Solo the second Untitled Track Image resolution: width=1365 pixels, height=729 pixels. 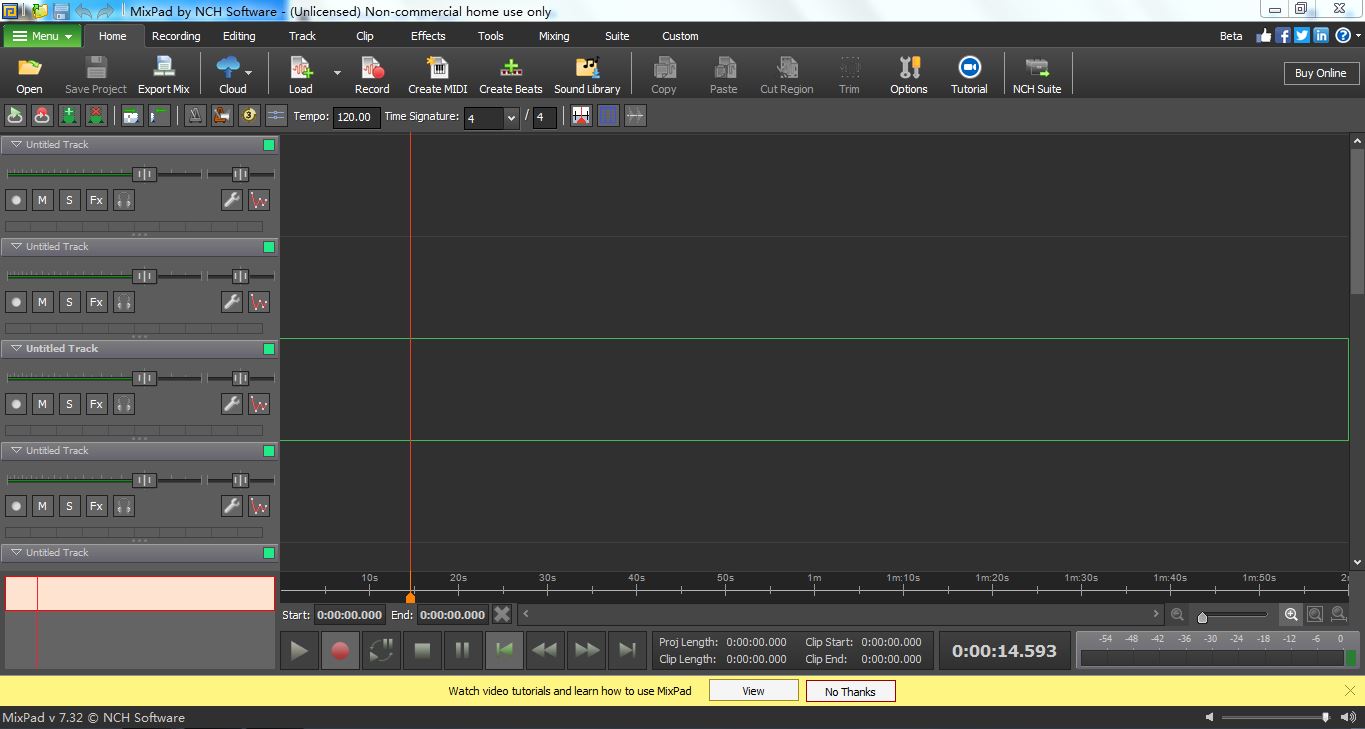point(69,302)
